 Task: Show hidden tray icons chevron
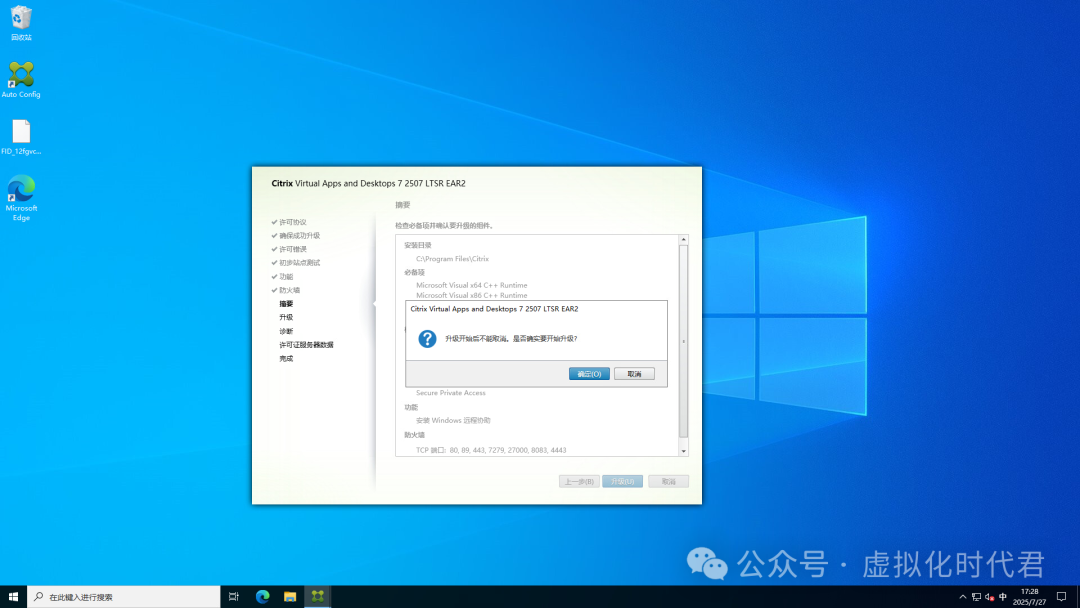click(962, 597)
